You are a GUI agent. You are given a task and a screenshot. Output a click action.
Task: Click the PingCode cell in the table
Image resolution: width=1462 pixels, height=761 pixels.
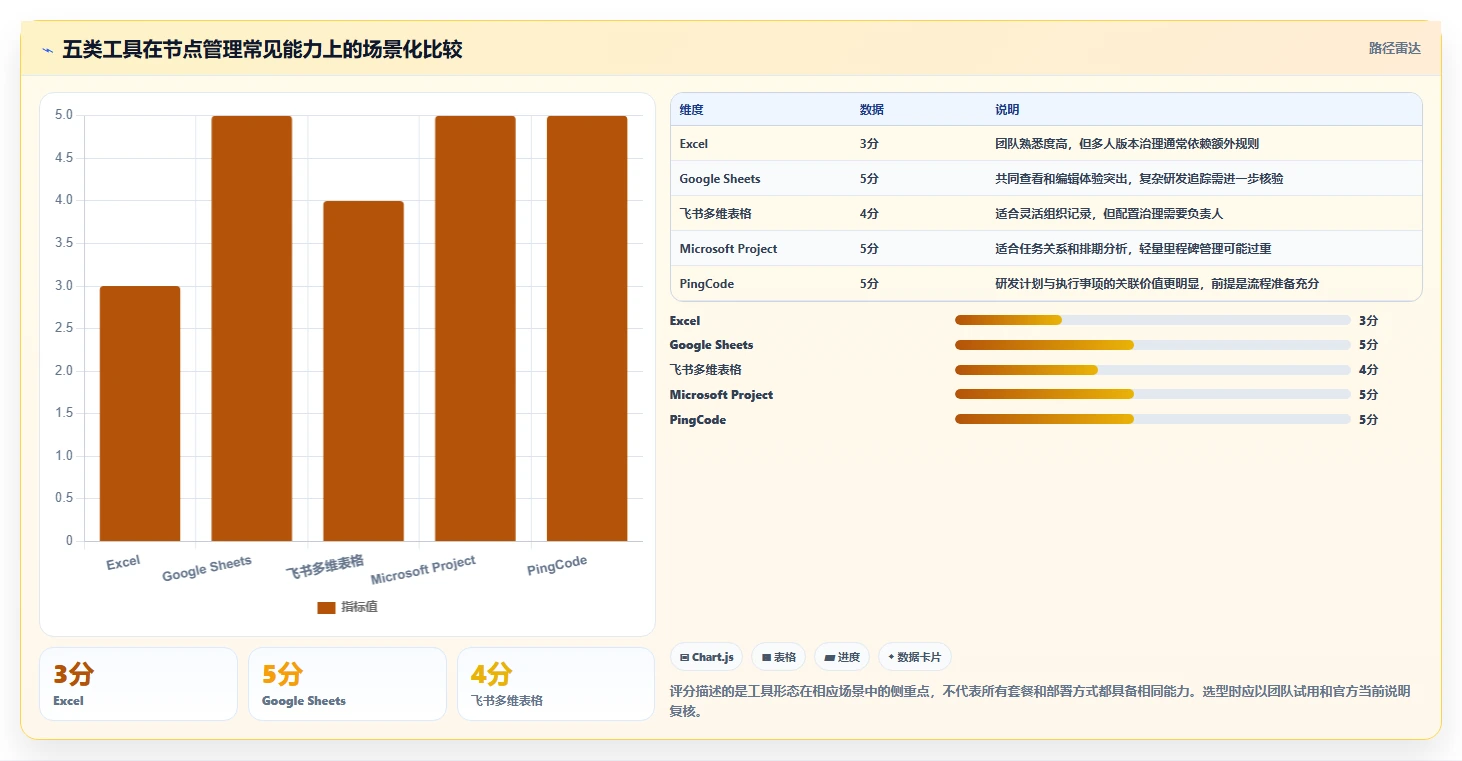click(x=706, y=284)
